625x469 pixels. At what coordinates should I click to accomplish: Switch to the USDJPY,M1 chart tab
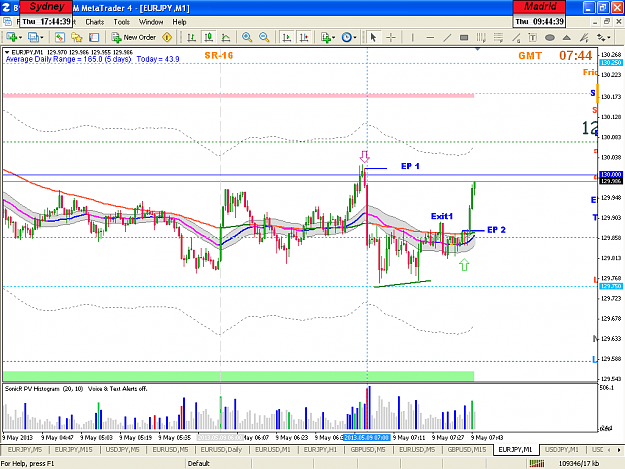tap(561, 449)
